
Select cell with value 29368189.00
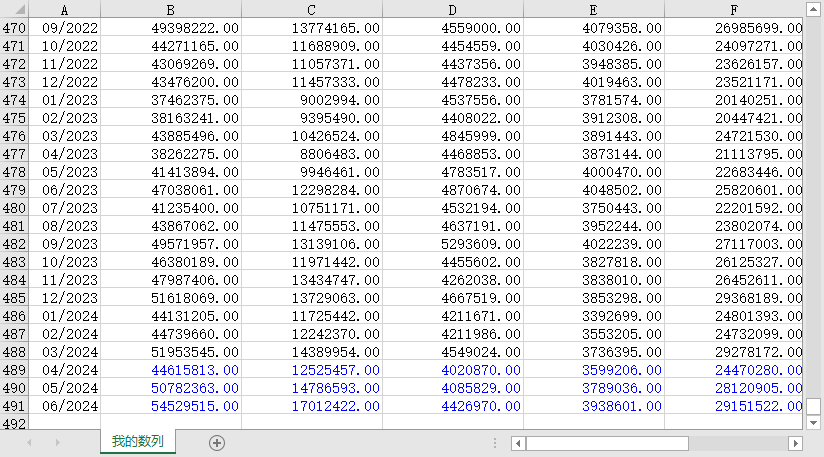point(734,298)
